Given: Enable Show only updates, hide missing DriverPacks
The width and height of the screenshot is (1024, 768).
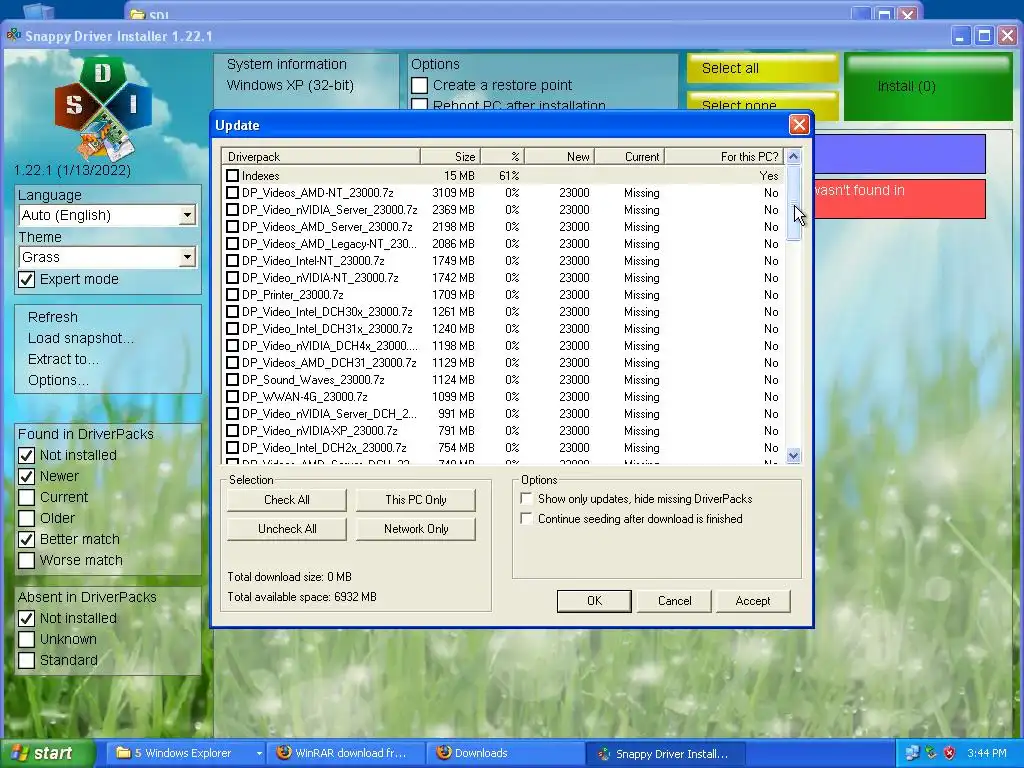Looking at the screenshot, I should tap(526, 499).
